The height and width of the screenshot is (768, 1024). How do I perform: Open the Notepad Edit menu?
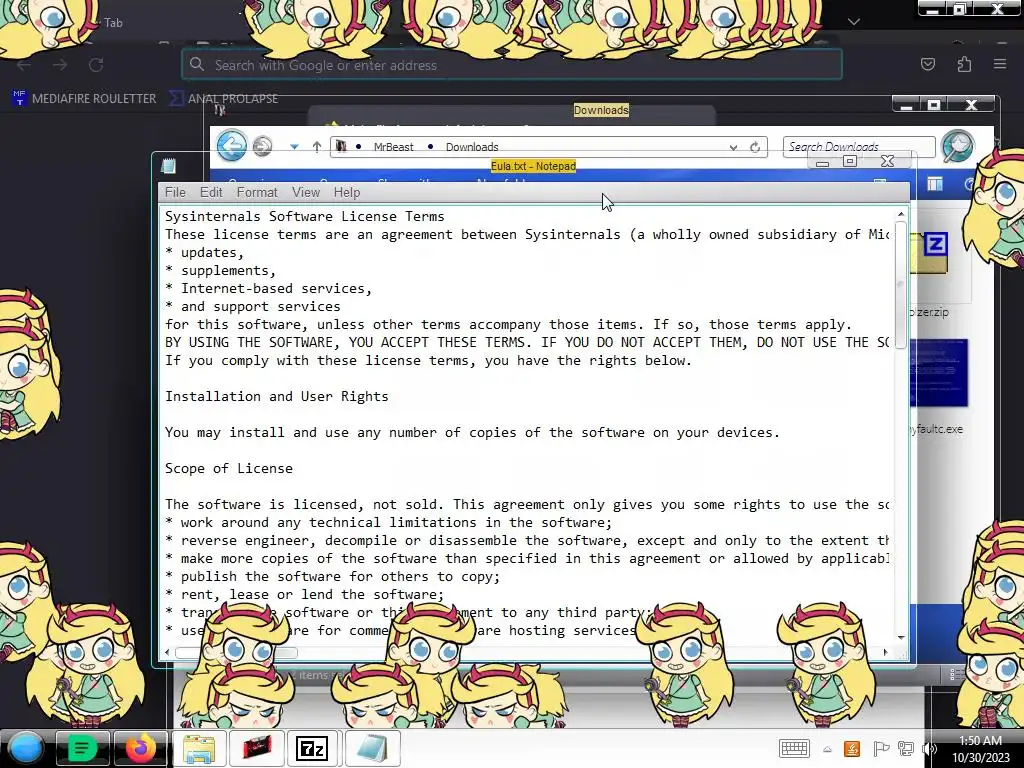[x=211, y=192]
